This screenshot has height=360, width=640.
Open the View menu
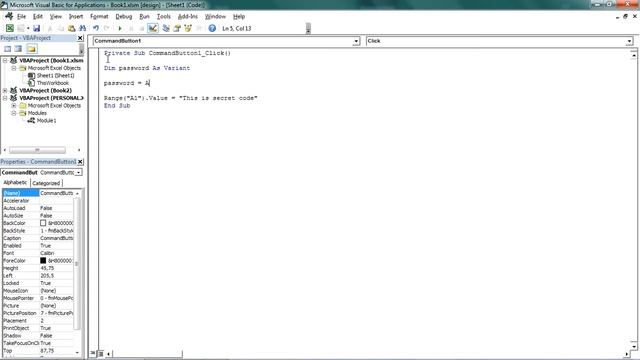tap(56, 16)
